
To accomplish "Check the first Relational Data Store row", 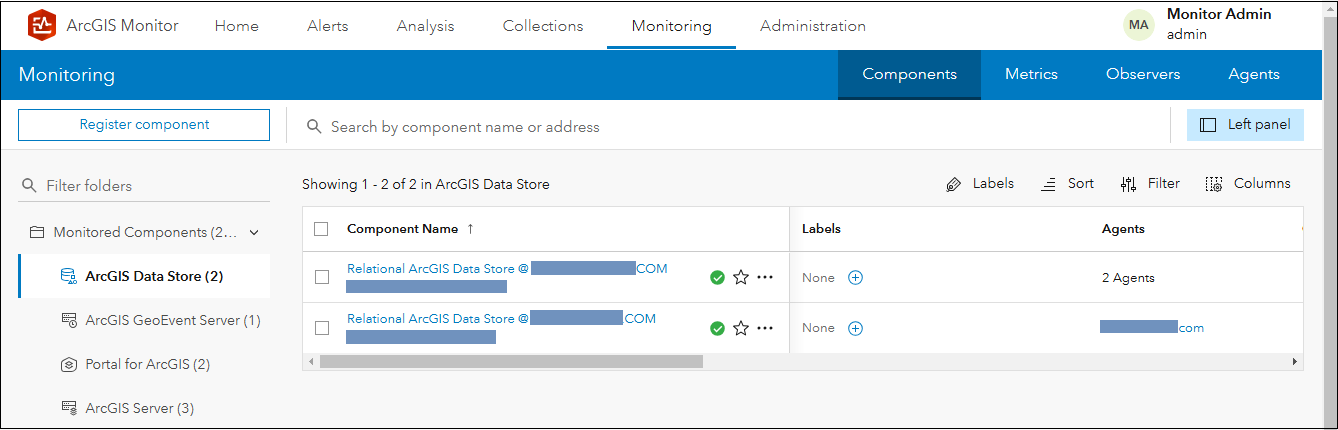I will coord(322,278).
